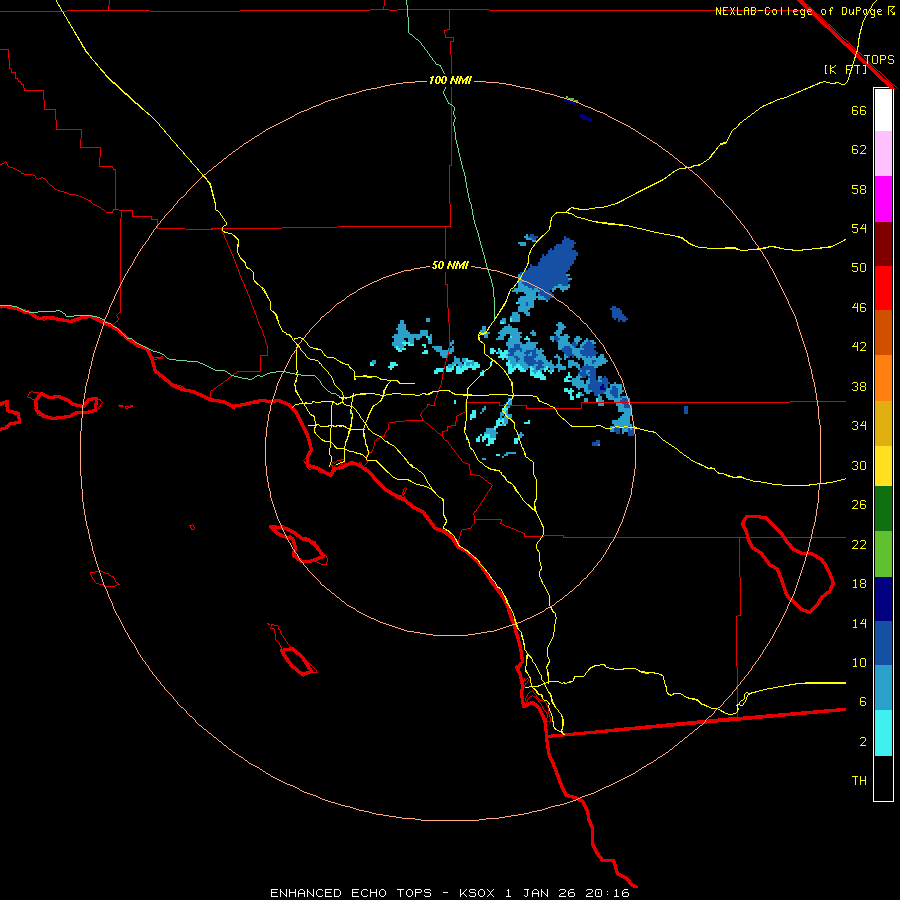Pick the gold legend swatch
Image resolution: width=900 pixels, height=900 pixels.
click(883, 423)
